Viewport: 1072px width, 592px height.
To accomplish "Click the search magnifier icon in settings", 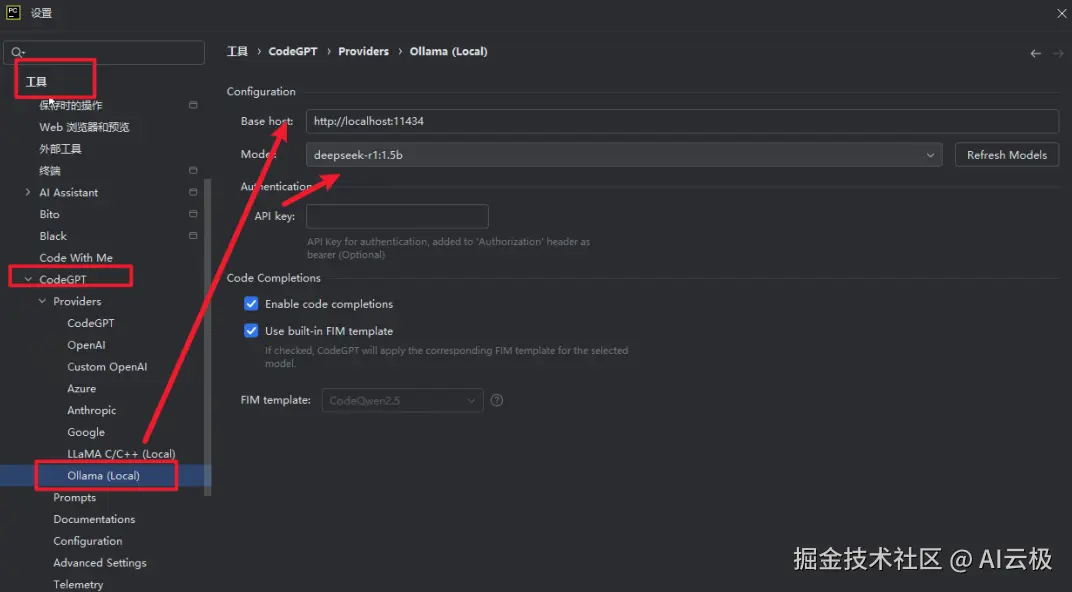I will point(17,52).
